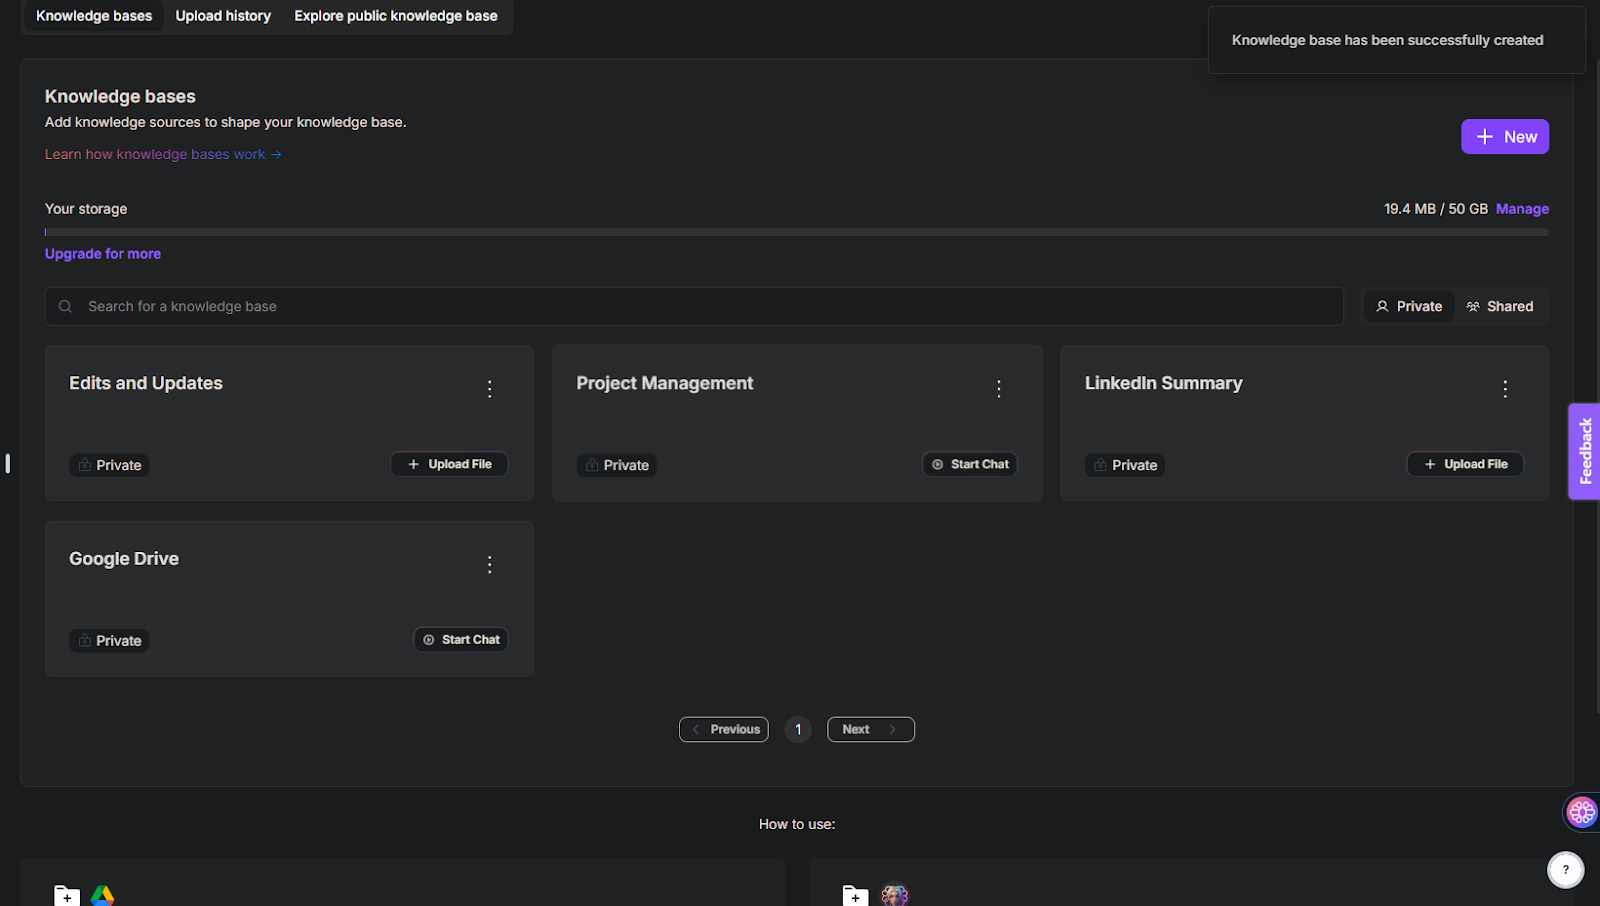
Task: Click the Private tag on LinkedIn Summary card
Action: pyautogui.click(x=1125, y=465)
